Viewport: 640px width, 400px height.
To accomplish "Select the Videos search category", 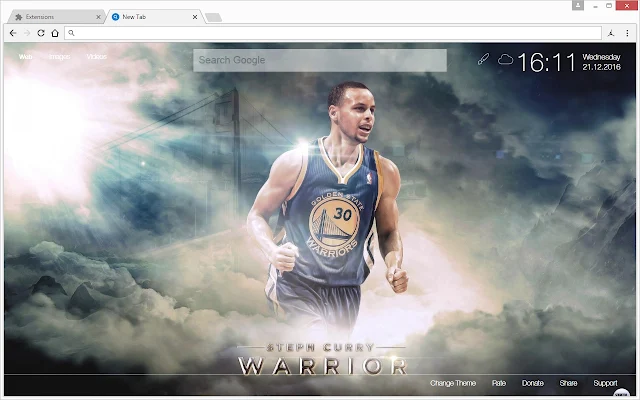I will coord(96,57).
